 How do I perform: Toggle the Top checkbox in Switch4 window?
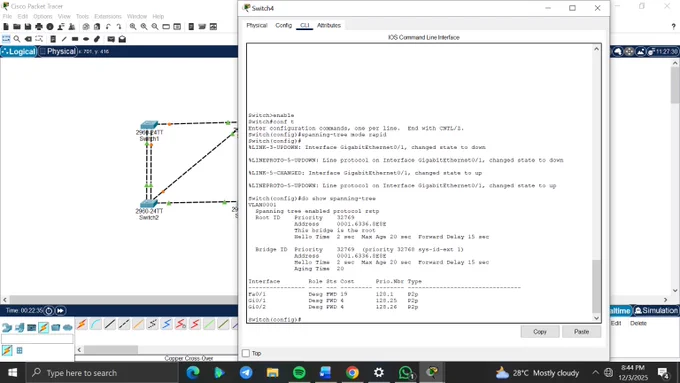[246, 353]
